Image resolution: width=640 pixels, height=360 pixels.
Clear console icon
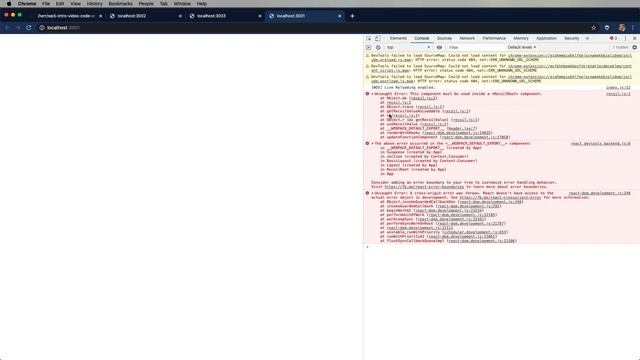coord(378,47)
